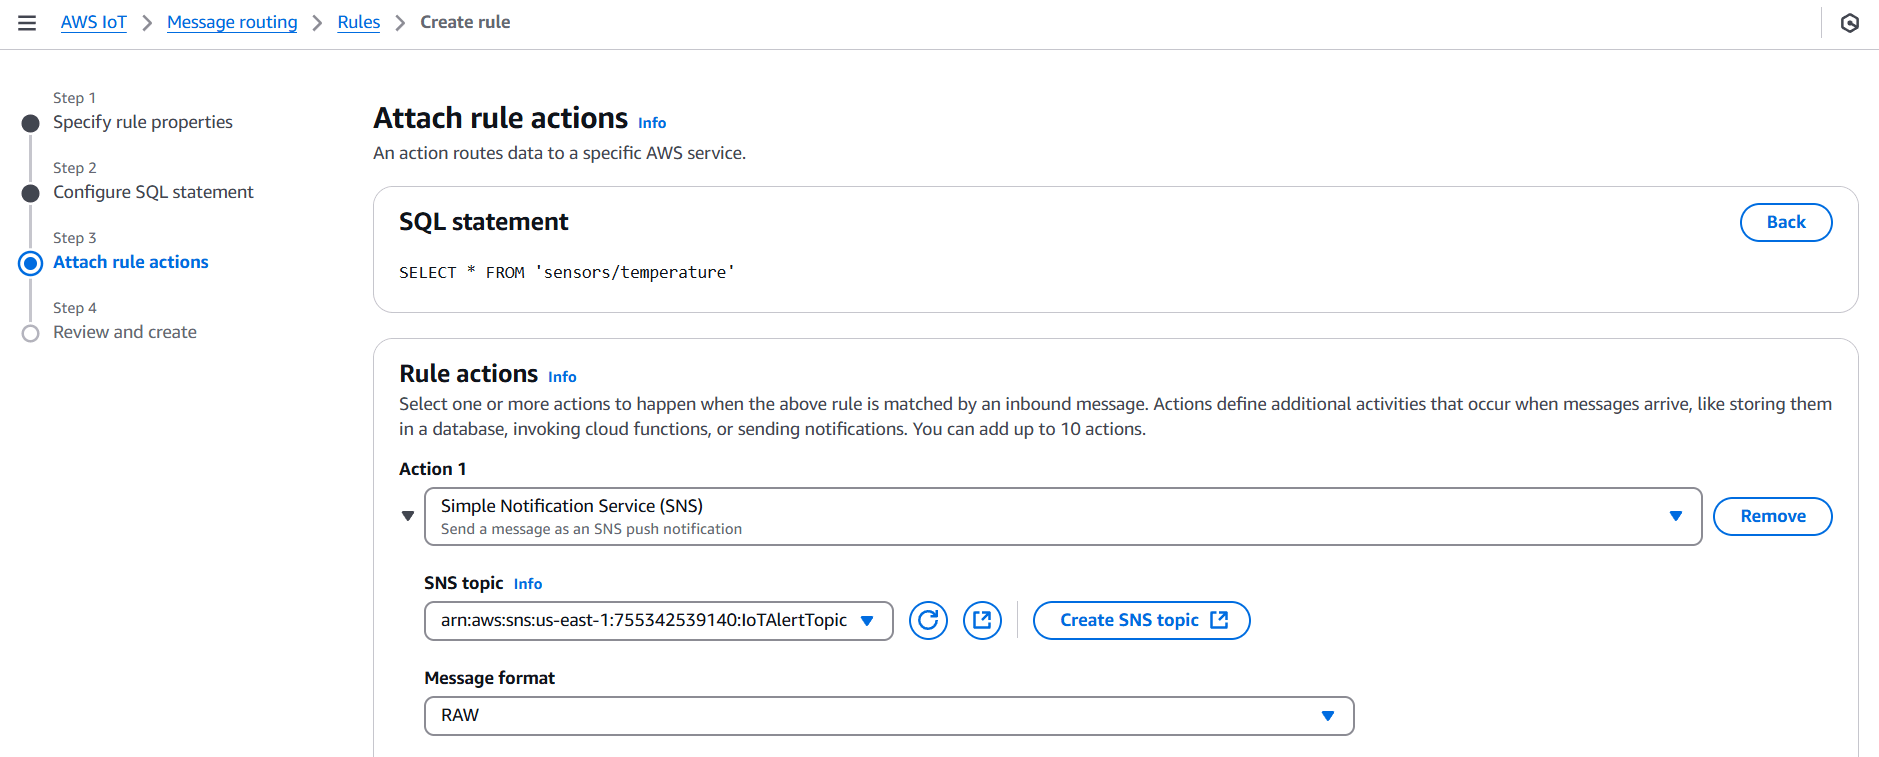Refresh the SNS topic list
The height and width of the screenshot is (757, 1879).
(x=928, y=620)
